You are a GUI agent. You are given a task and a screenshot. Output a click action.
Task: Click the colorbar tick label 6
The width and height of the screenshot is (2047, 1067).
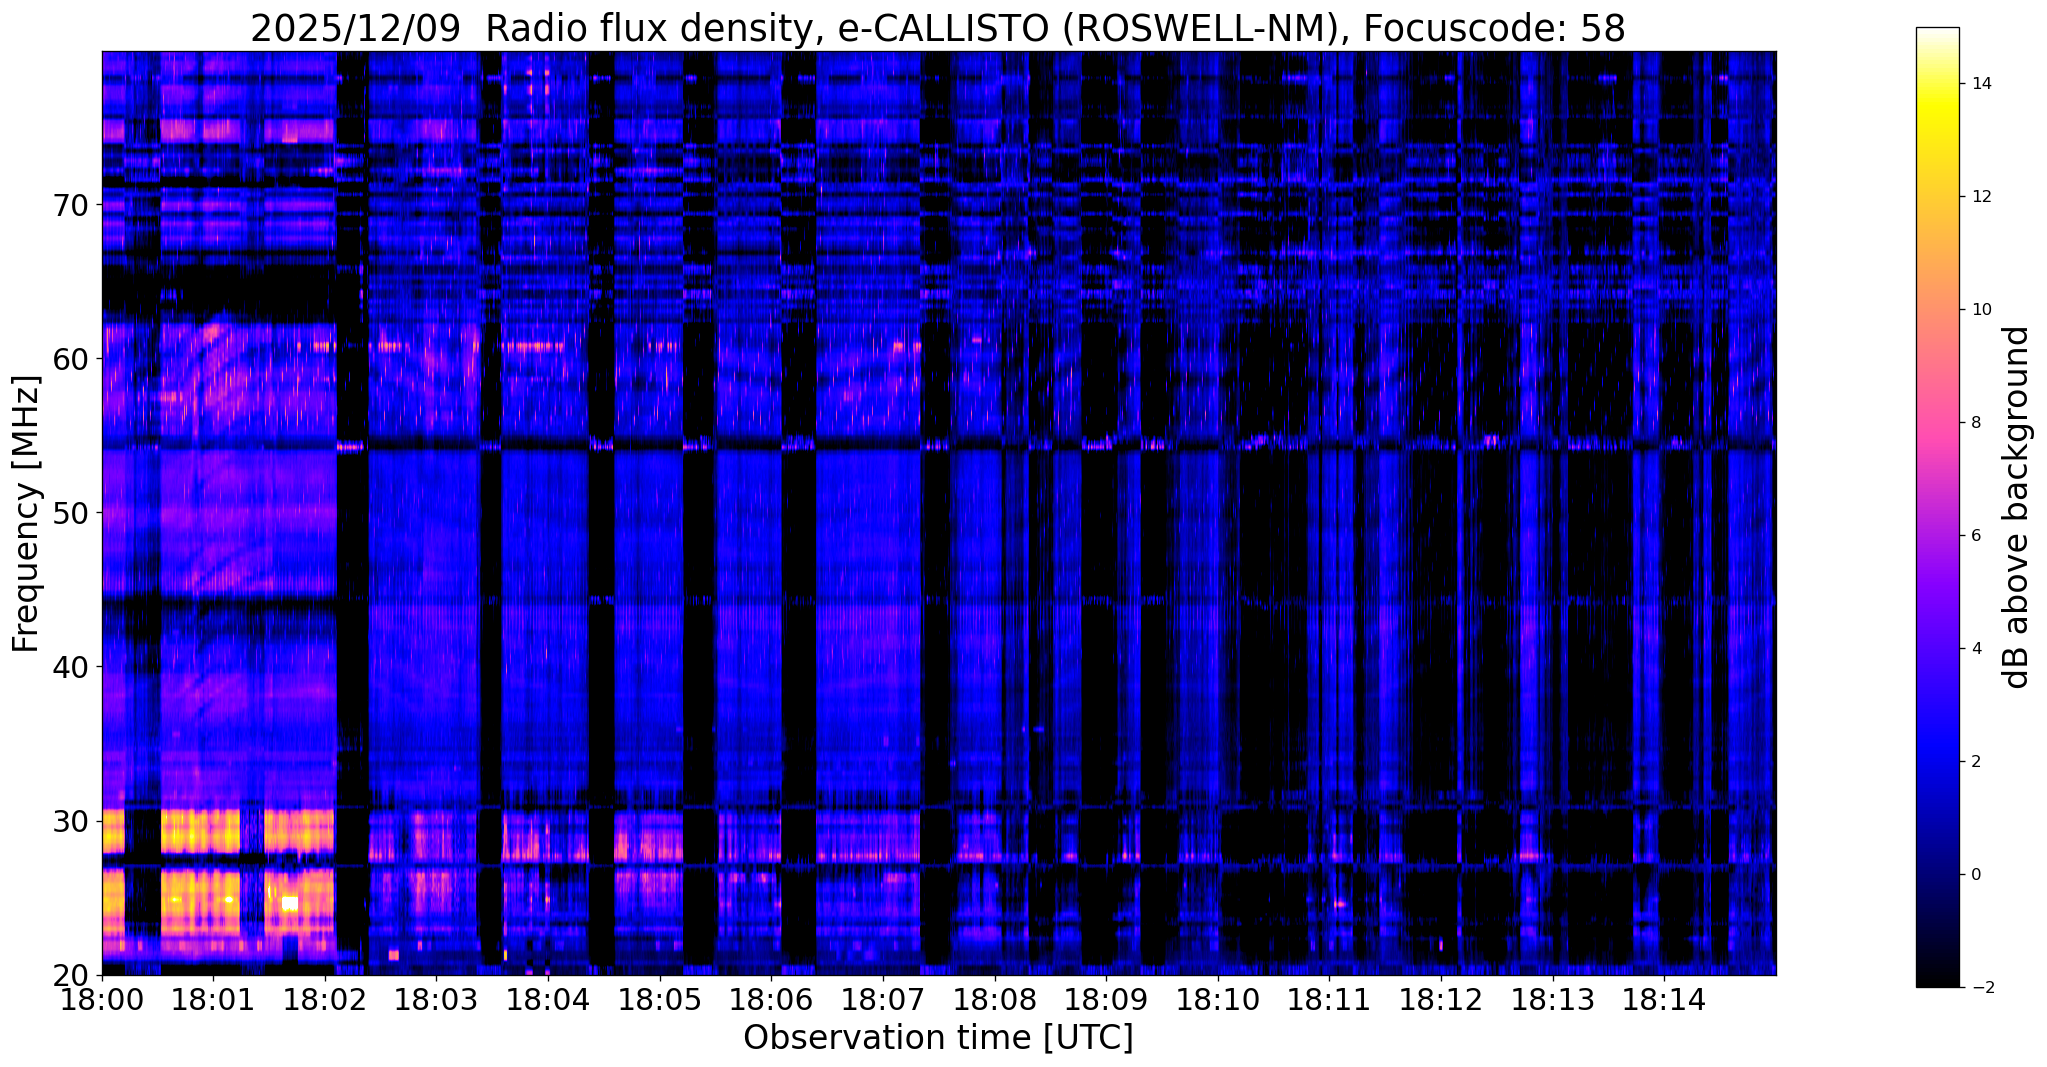tap(1974, 536)
